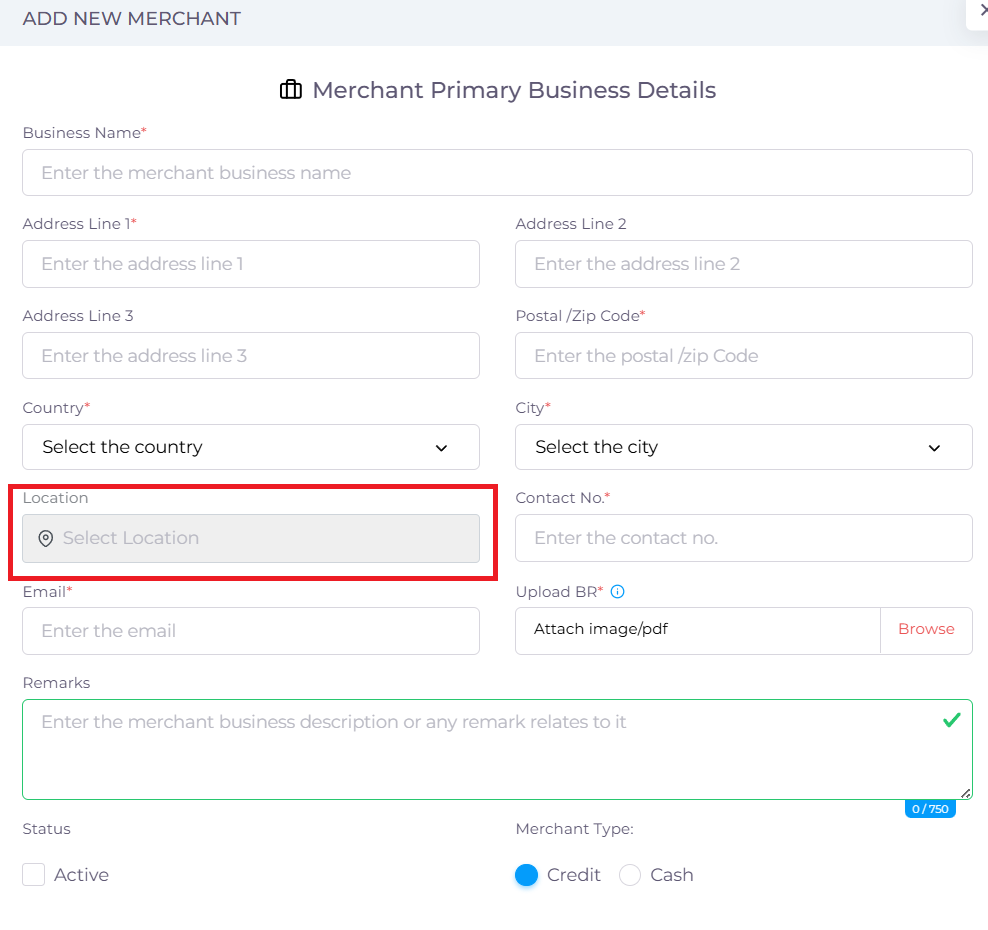Open the Select the country dropdown

click(x=250, y=447)
